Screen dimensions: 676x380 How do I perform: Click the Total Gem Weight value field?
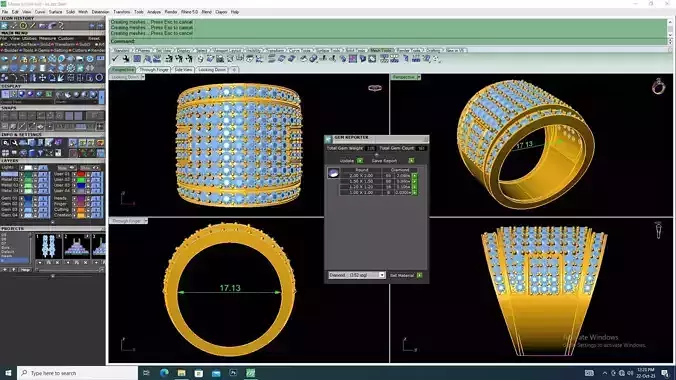370,148
